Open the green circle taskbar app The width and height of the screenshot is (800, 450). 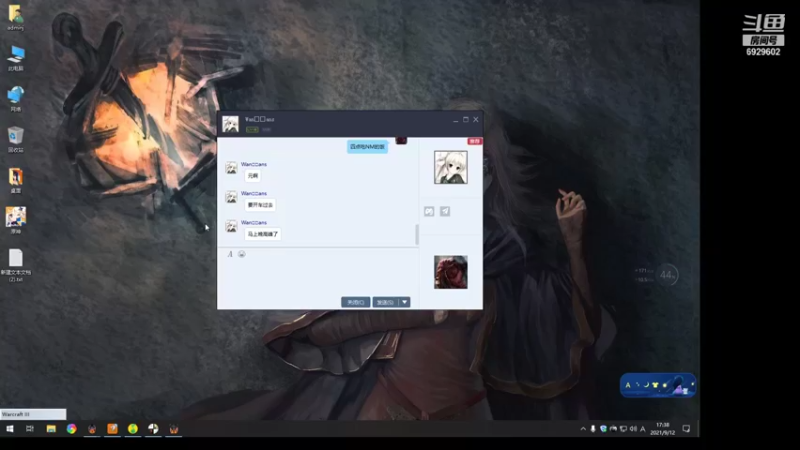133,429
